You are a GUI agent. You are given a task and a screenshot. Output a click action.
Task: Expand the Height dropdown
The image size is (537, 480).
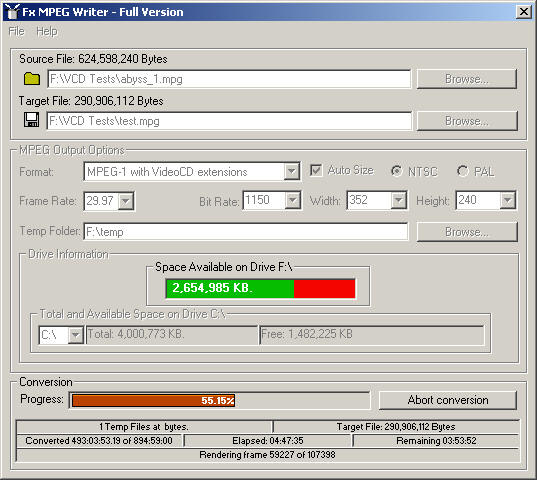[507, 200]
